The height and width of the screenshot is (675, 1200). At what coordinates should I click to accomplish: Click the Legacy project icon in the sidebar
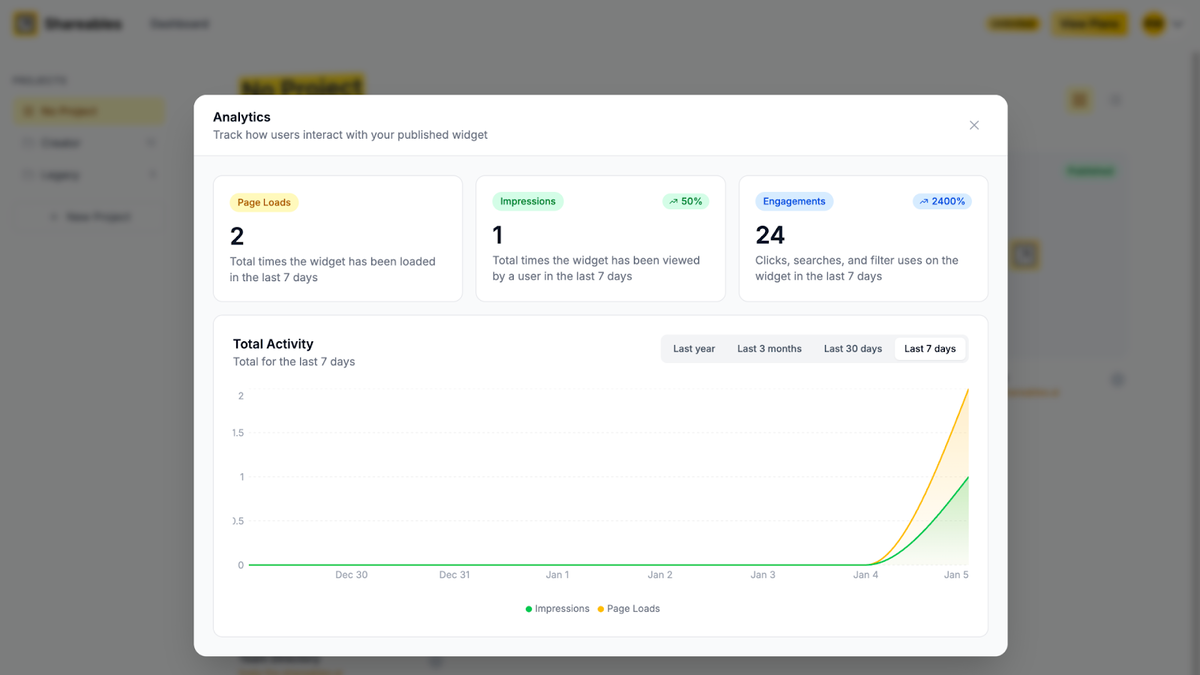click(x=29, y=173)
